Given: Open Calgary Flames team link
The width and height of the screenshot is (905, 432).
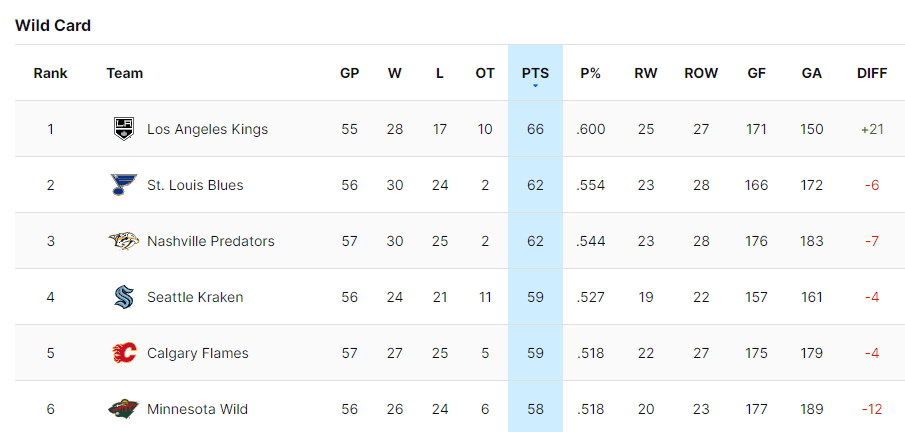Looking at the screenshot, I should click(x=197, y=353).
